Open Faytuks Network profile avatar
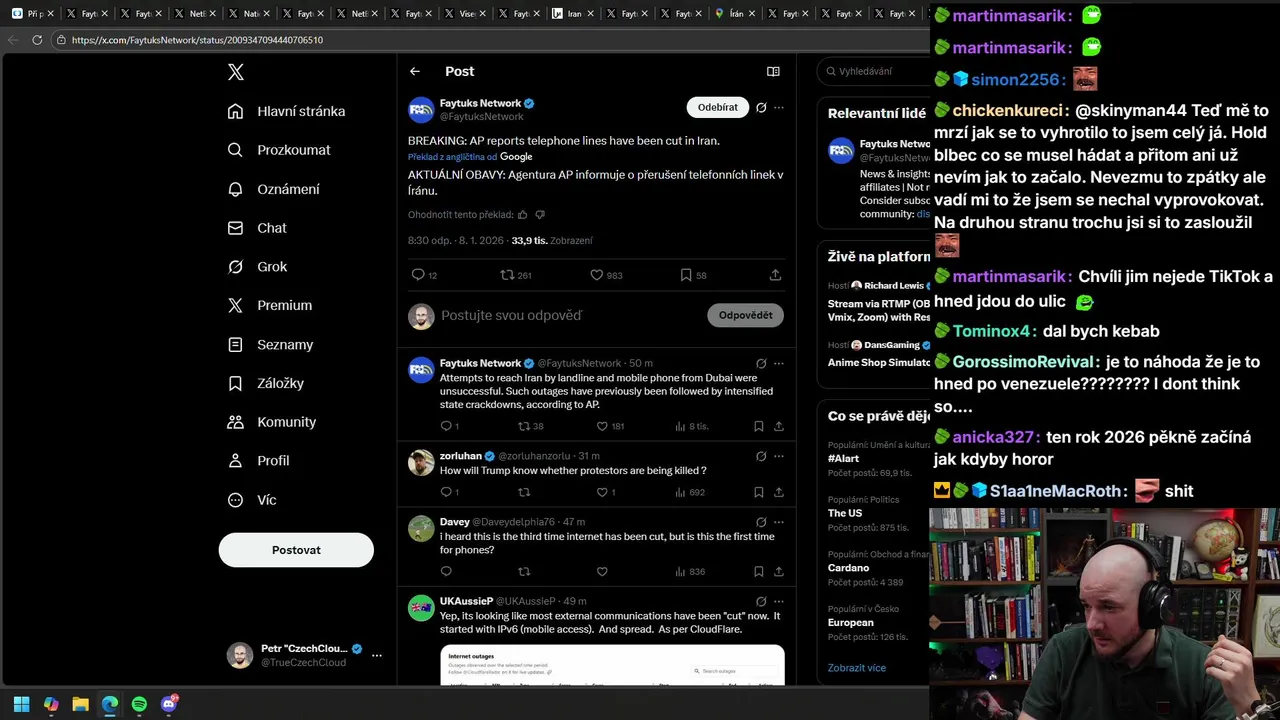This screenshot has width=1280, height=720. [421, 110]
